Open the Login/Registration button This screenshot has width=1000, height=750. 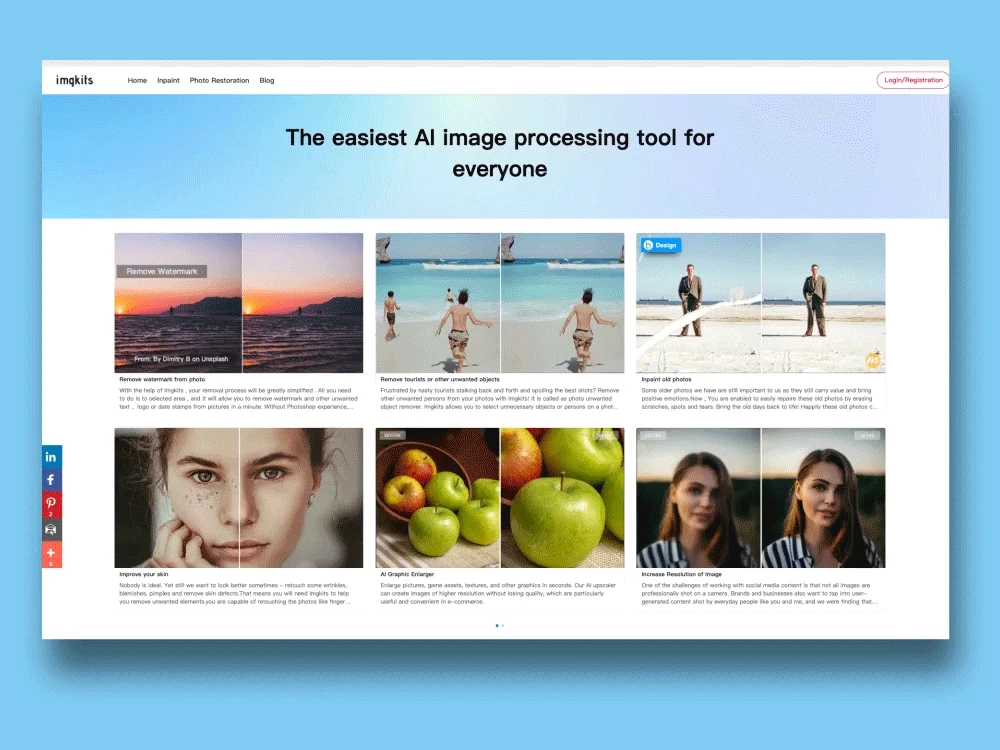click(x=913, y=79)
